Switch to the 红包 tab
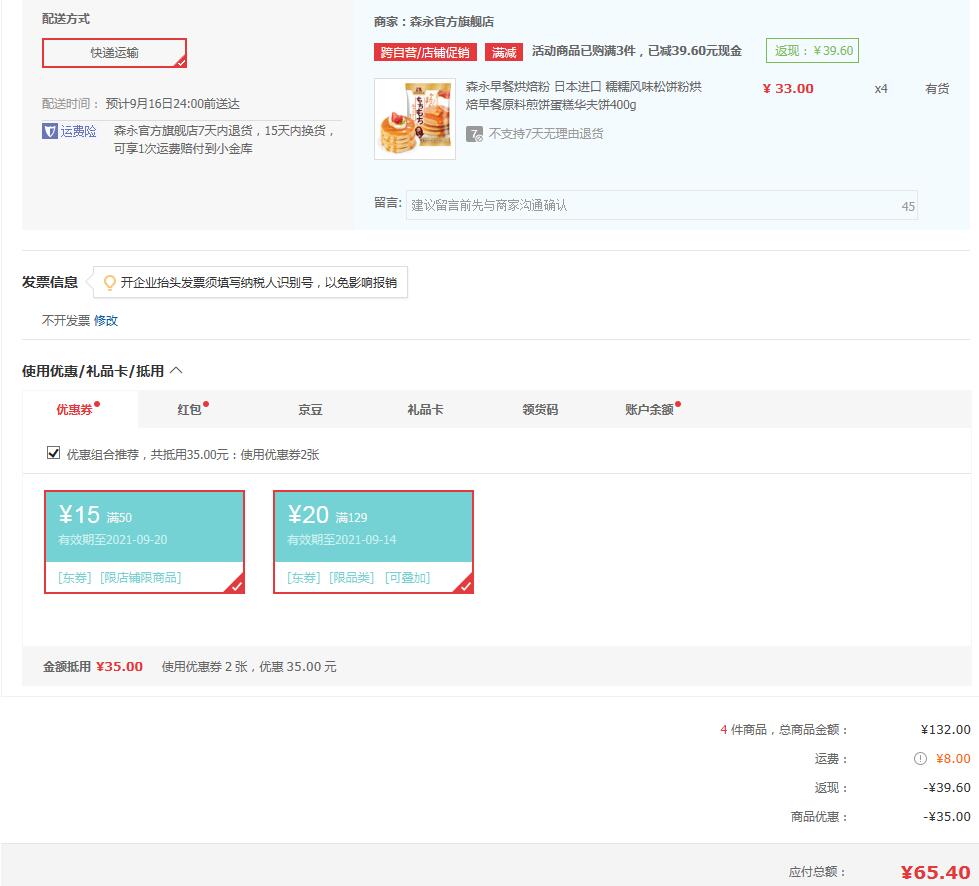 189,410
